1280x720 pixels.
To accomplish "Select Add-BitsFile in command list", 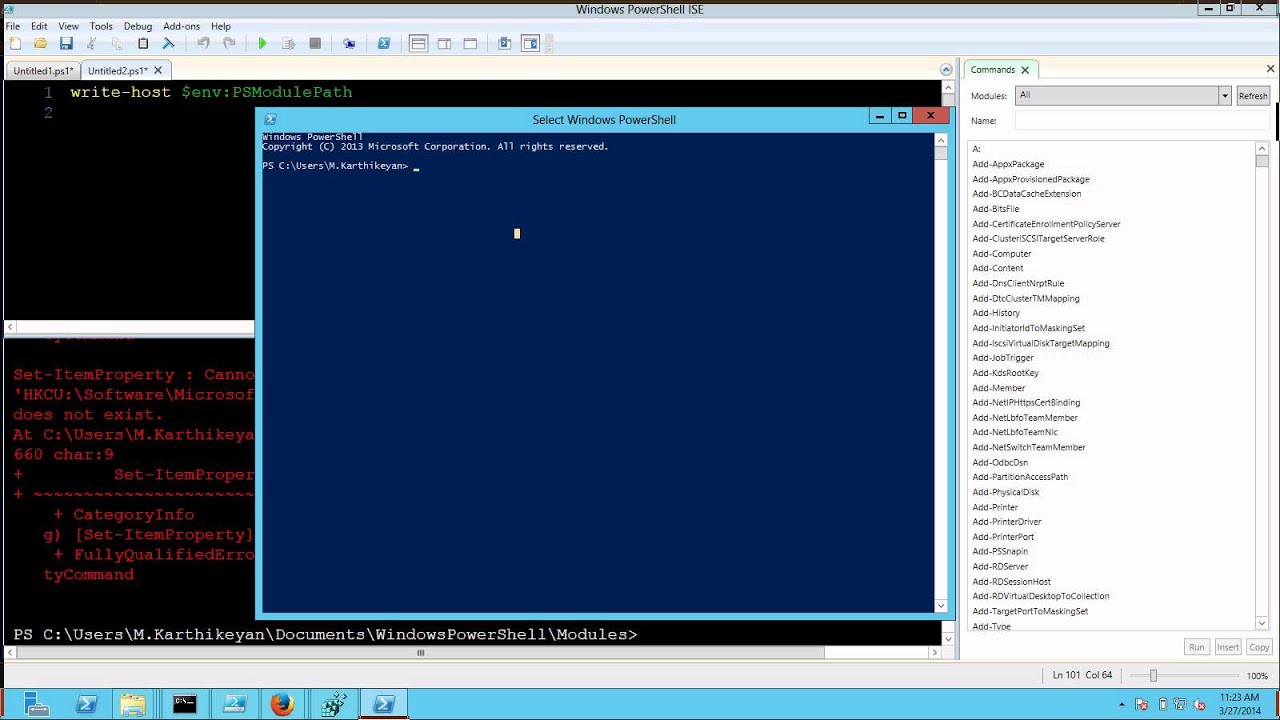I will pos(996,209).
